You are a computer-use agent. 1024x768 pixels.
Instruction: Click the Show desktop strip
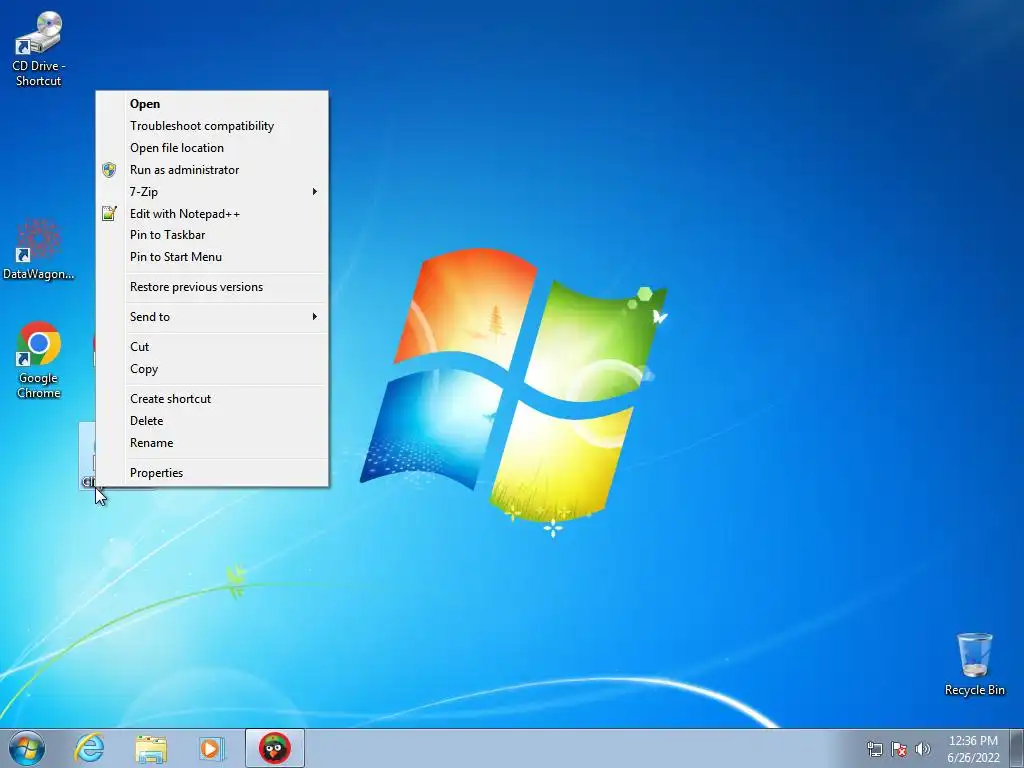[x=1017, y=748]
